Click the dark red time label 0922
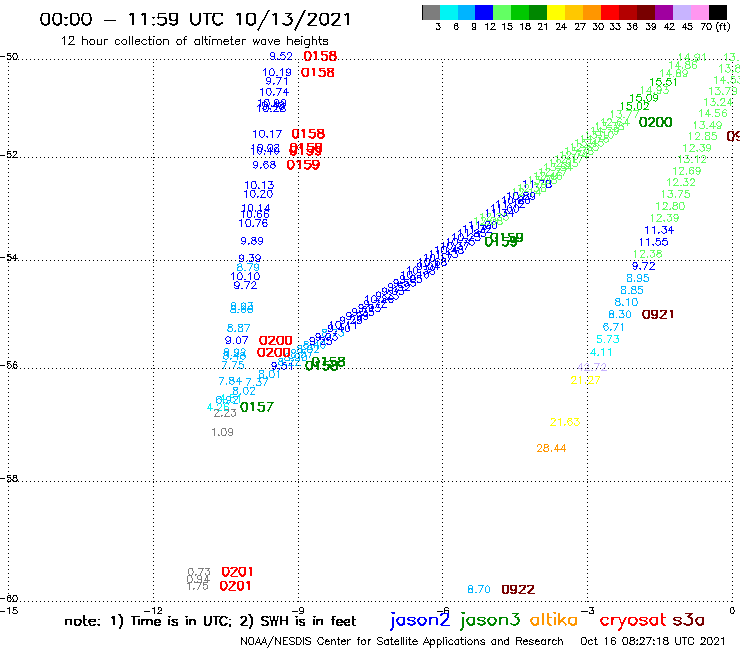 coord(518,590)
